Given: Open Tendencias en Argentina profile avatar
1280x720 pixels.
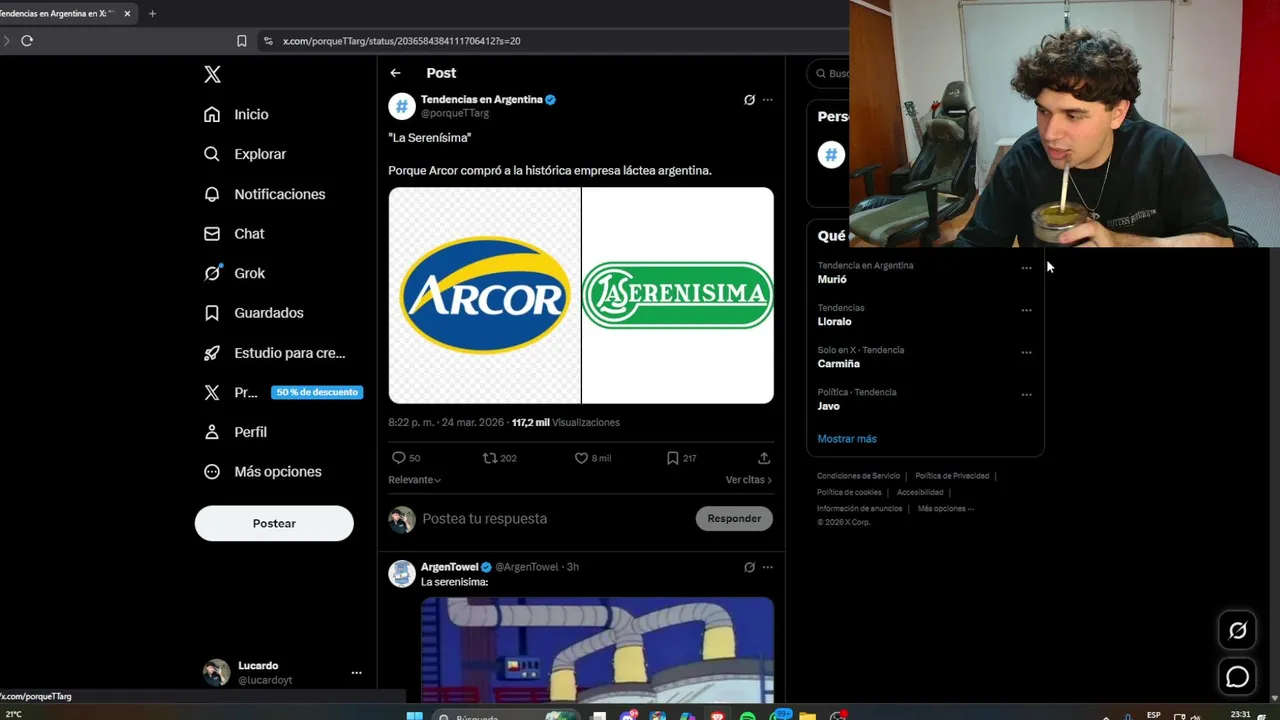Looking at the screenshot, I should tap(402, 106).
